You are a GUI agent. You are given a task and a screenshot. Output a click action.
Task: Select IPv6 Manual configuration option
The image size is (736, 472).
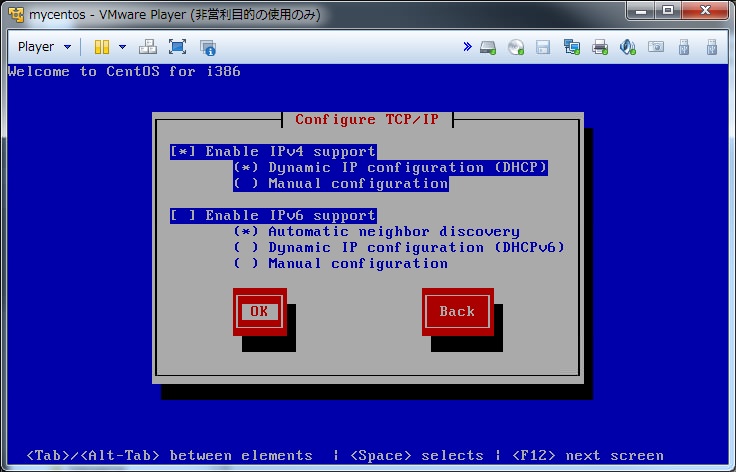tap(341, 263)
